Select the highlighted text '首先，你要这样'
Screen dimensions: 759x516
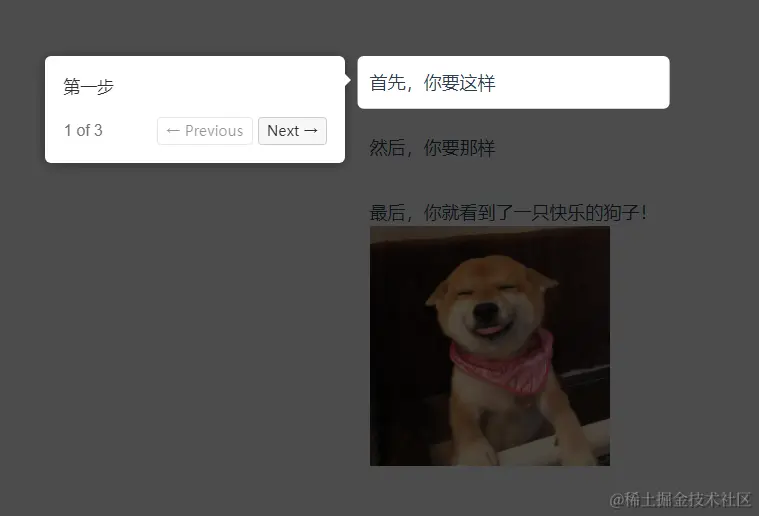tap(432, 83)
